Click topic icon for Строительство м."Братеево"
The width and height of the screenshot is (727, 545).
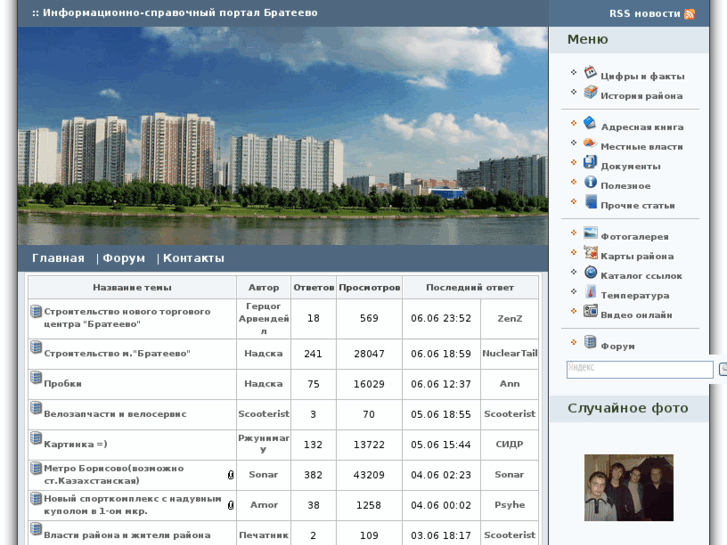point(36,347)
